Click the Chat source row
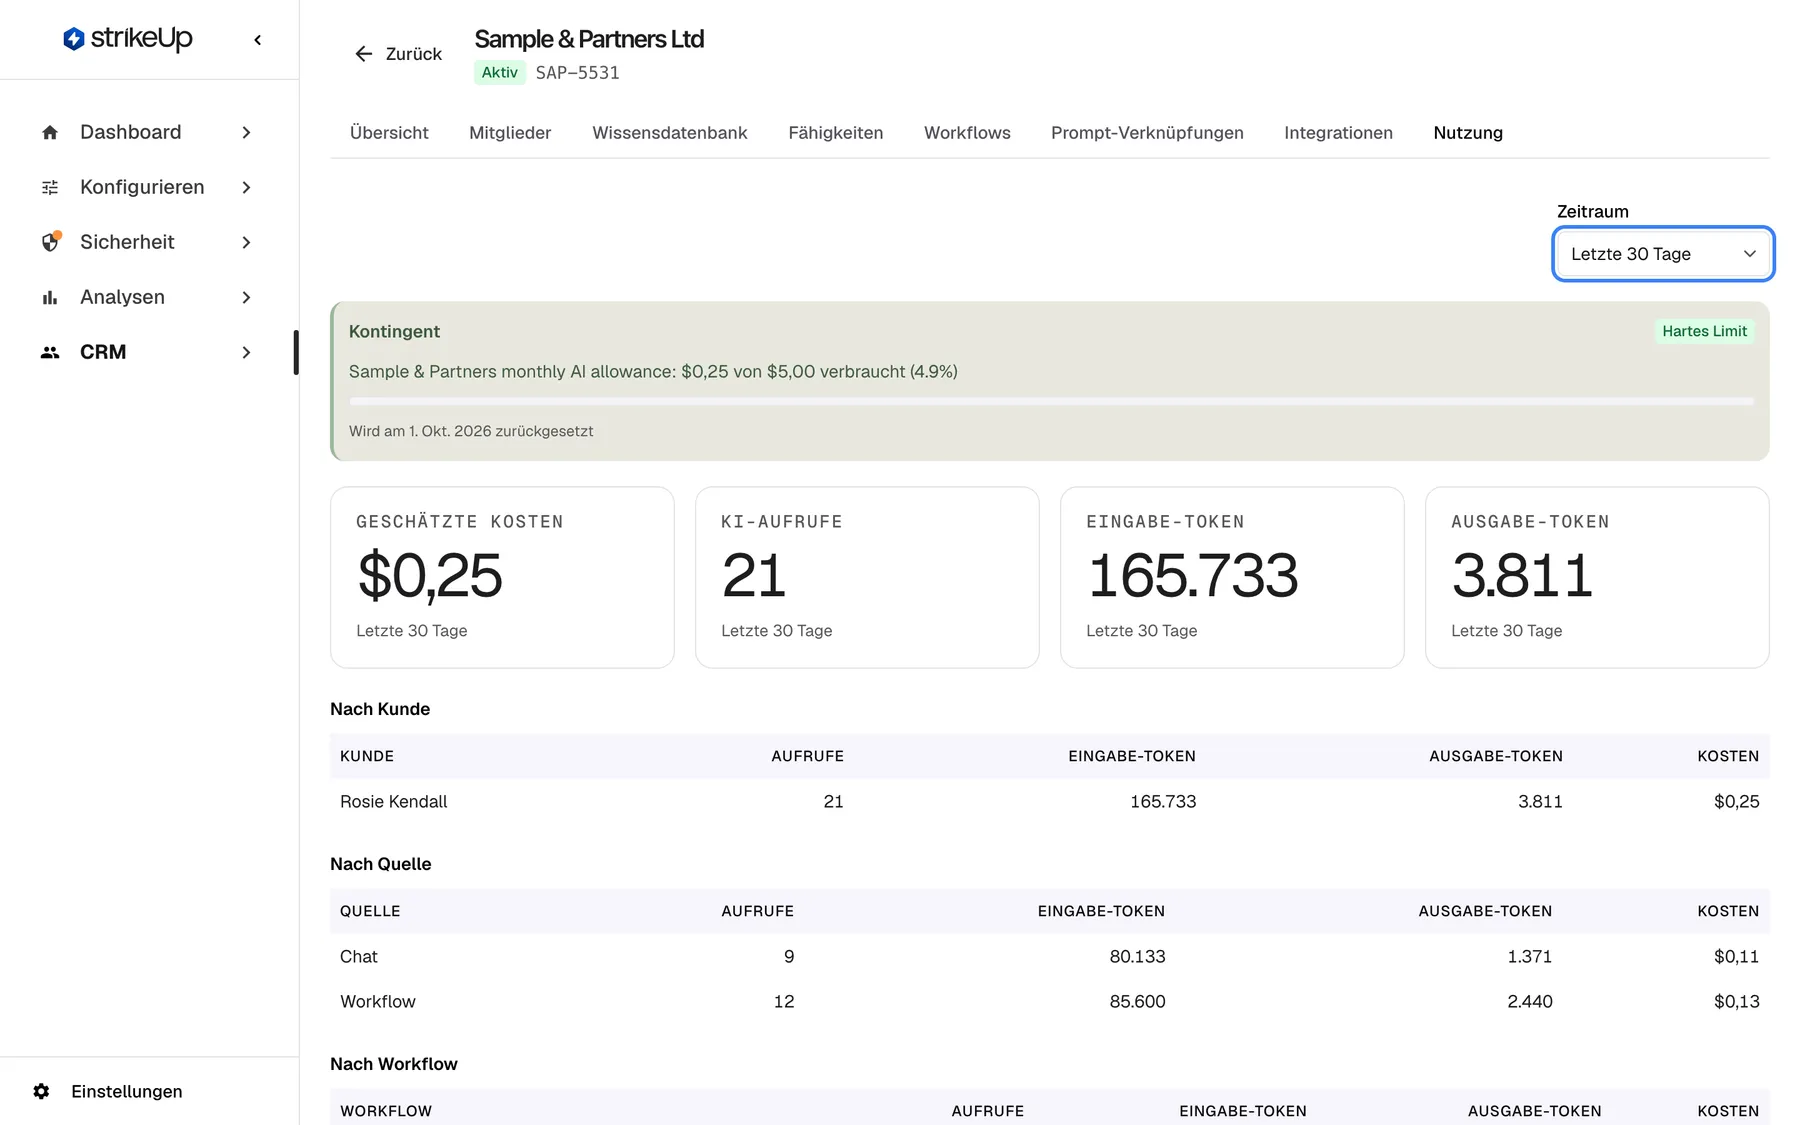Viewport: 1800px width, 1125px height. point(1049,956)
